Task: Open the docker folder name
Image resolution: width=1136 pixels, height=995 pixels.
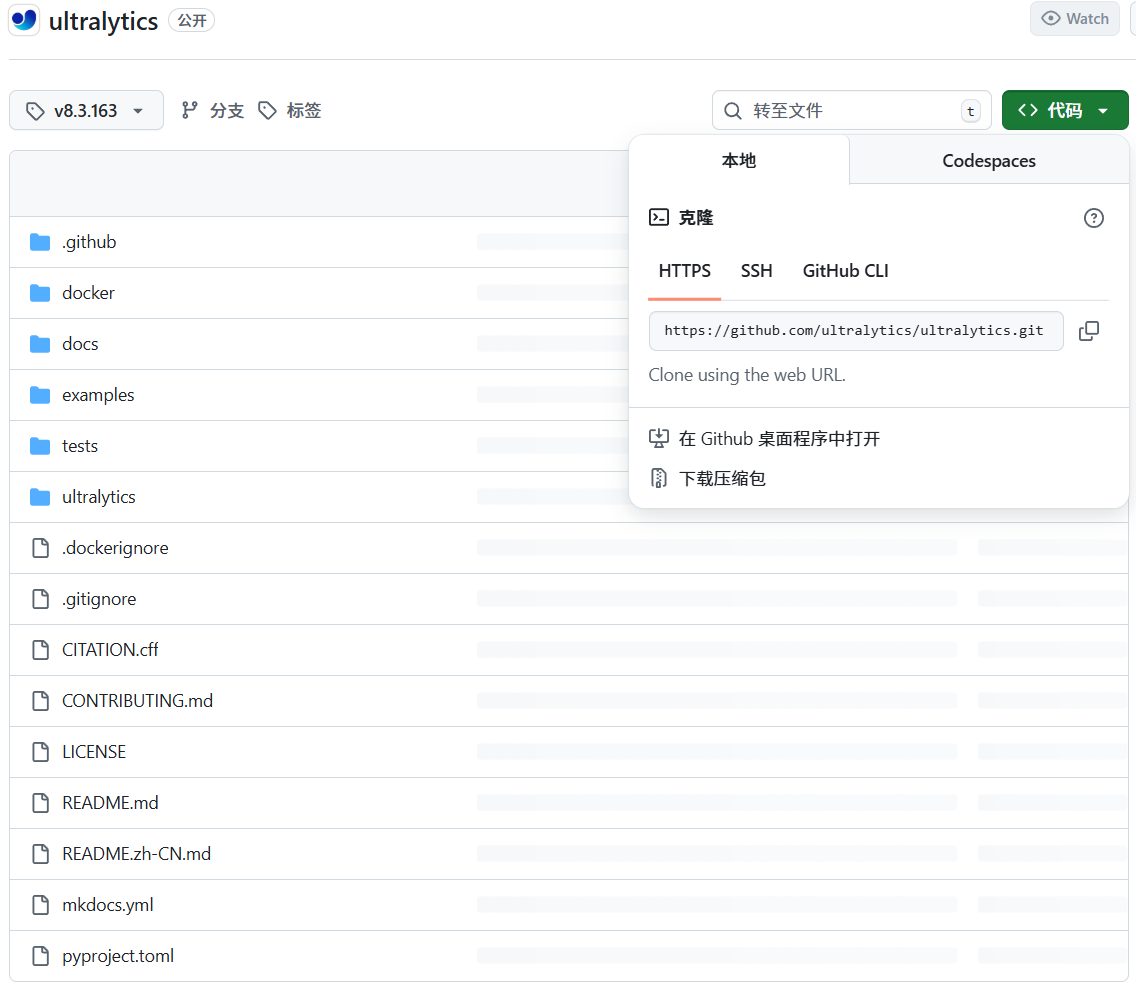Action: click(x=88, y=293)
